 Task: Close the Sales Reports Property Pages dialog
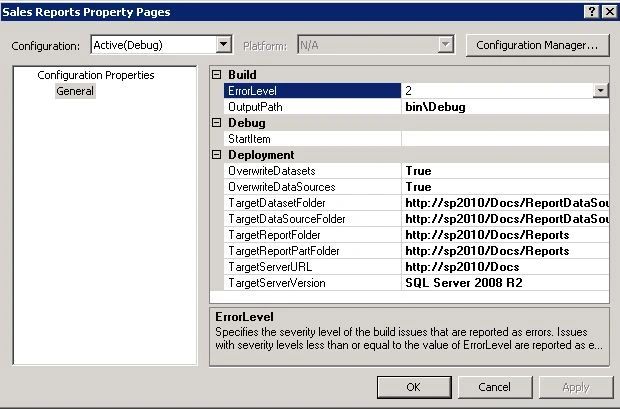click(609, 12)
